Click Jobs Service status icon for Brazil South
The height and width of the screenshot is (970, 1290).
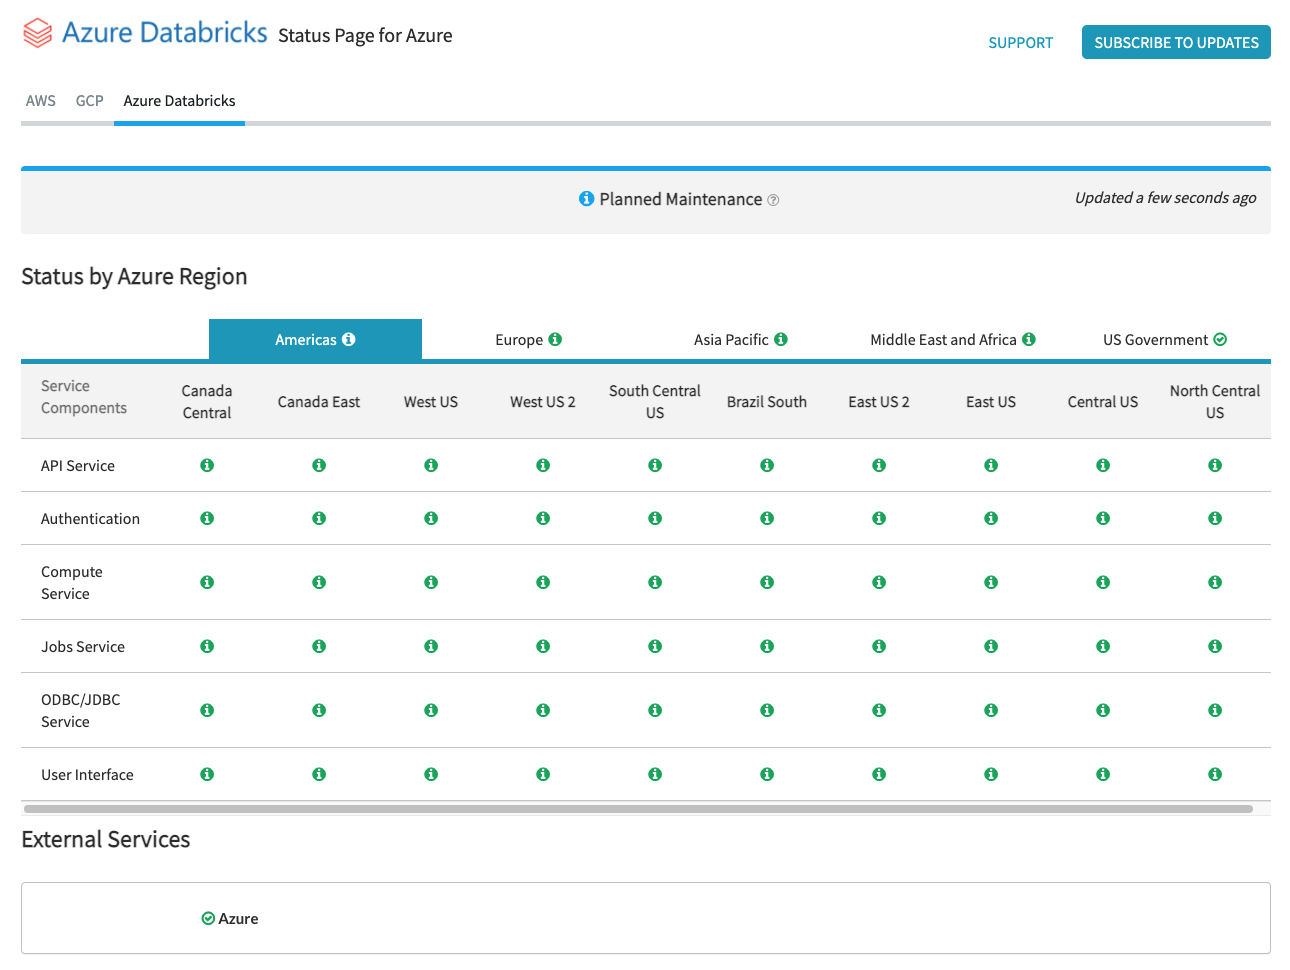coord(767,646)
